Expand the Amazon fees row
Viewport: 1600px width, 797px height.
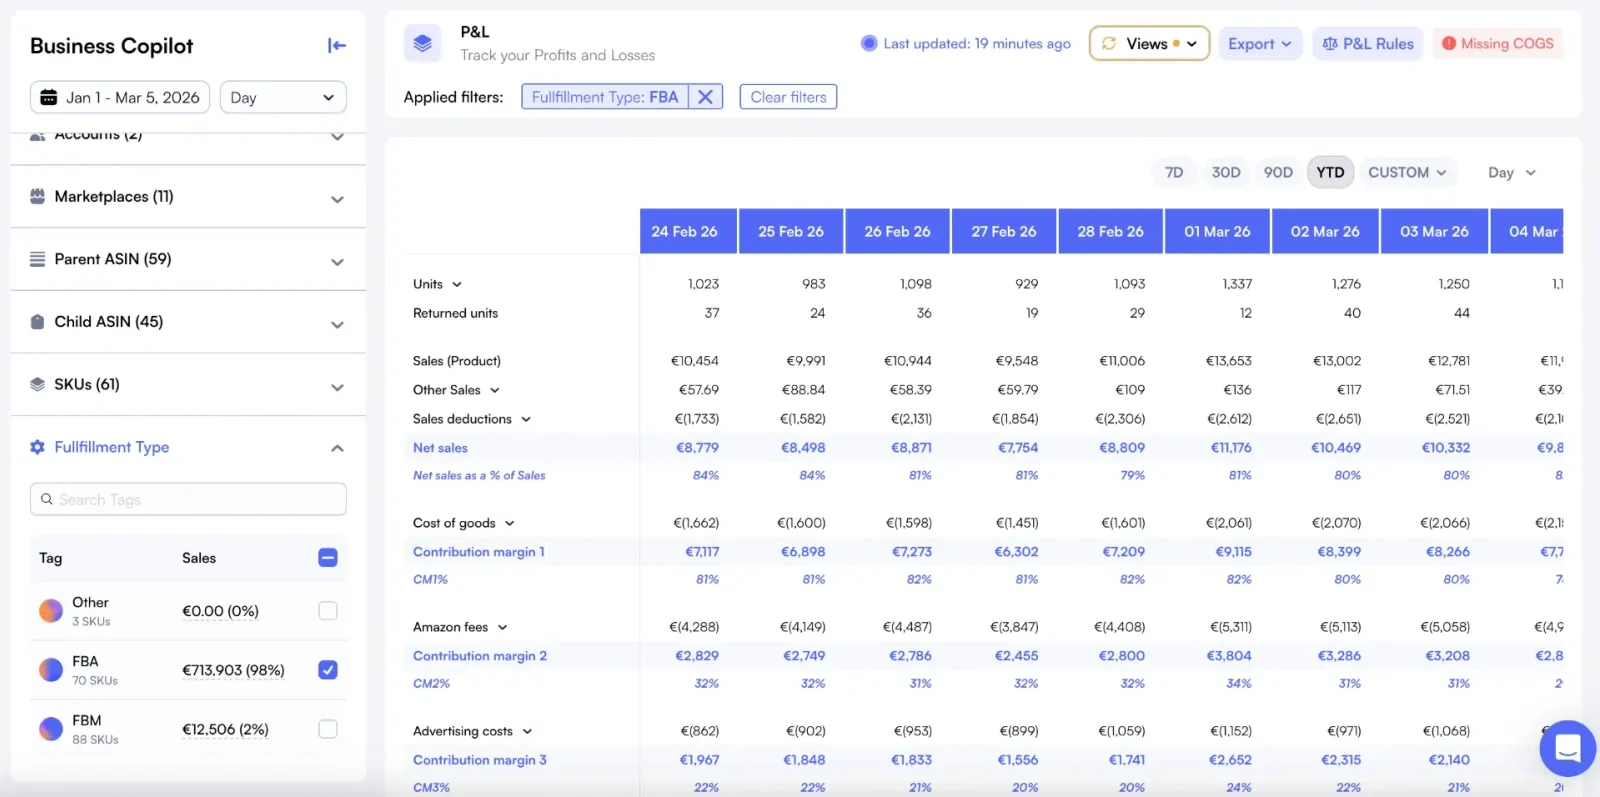502,627
